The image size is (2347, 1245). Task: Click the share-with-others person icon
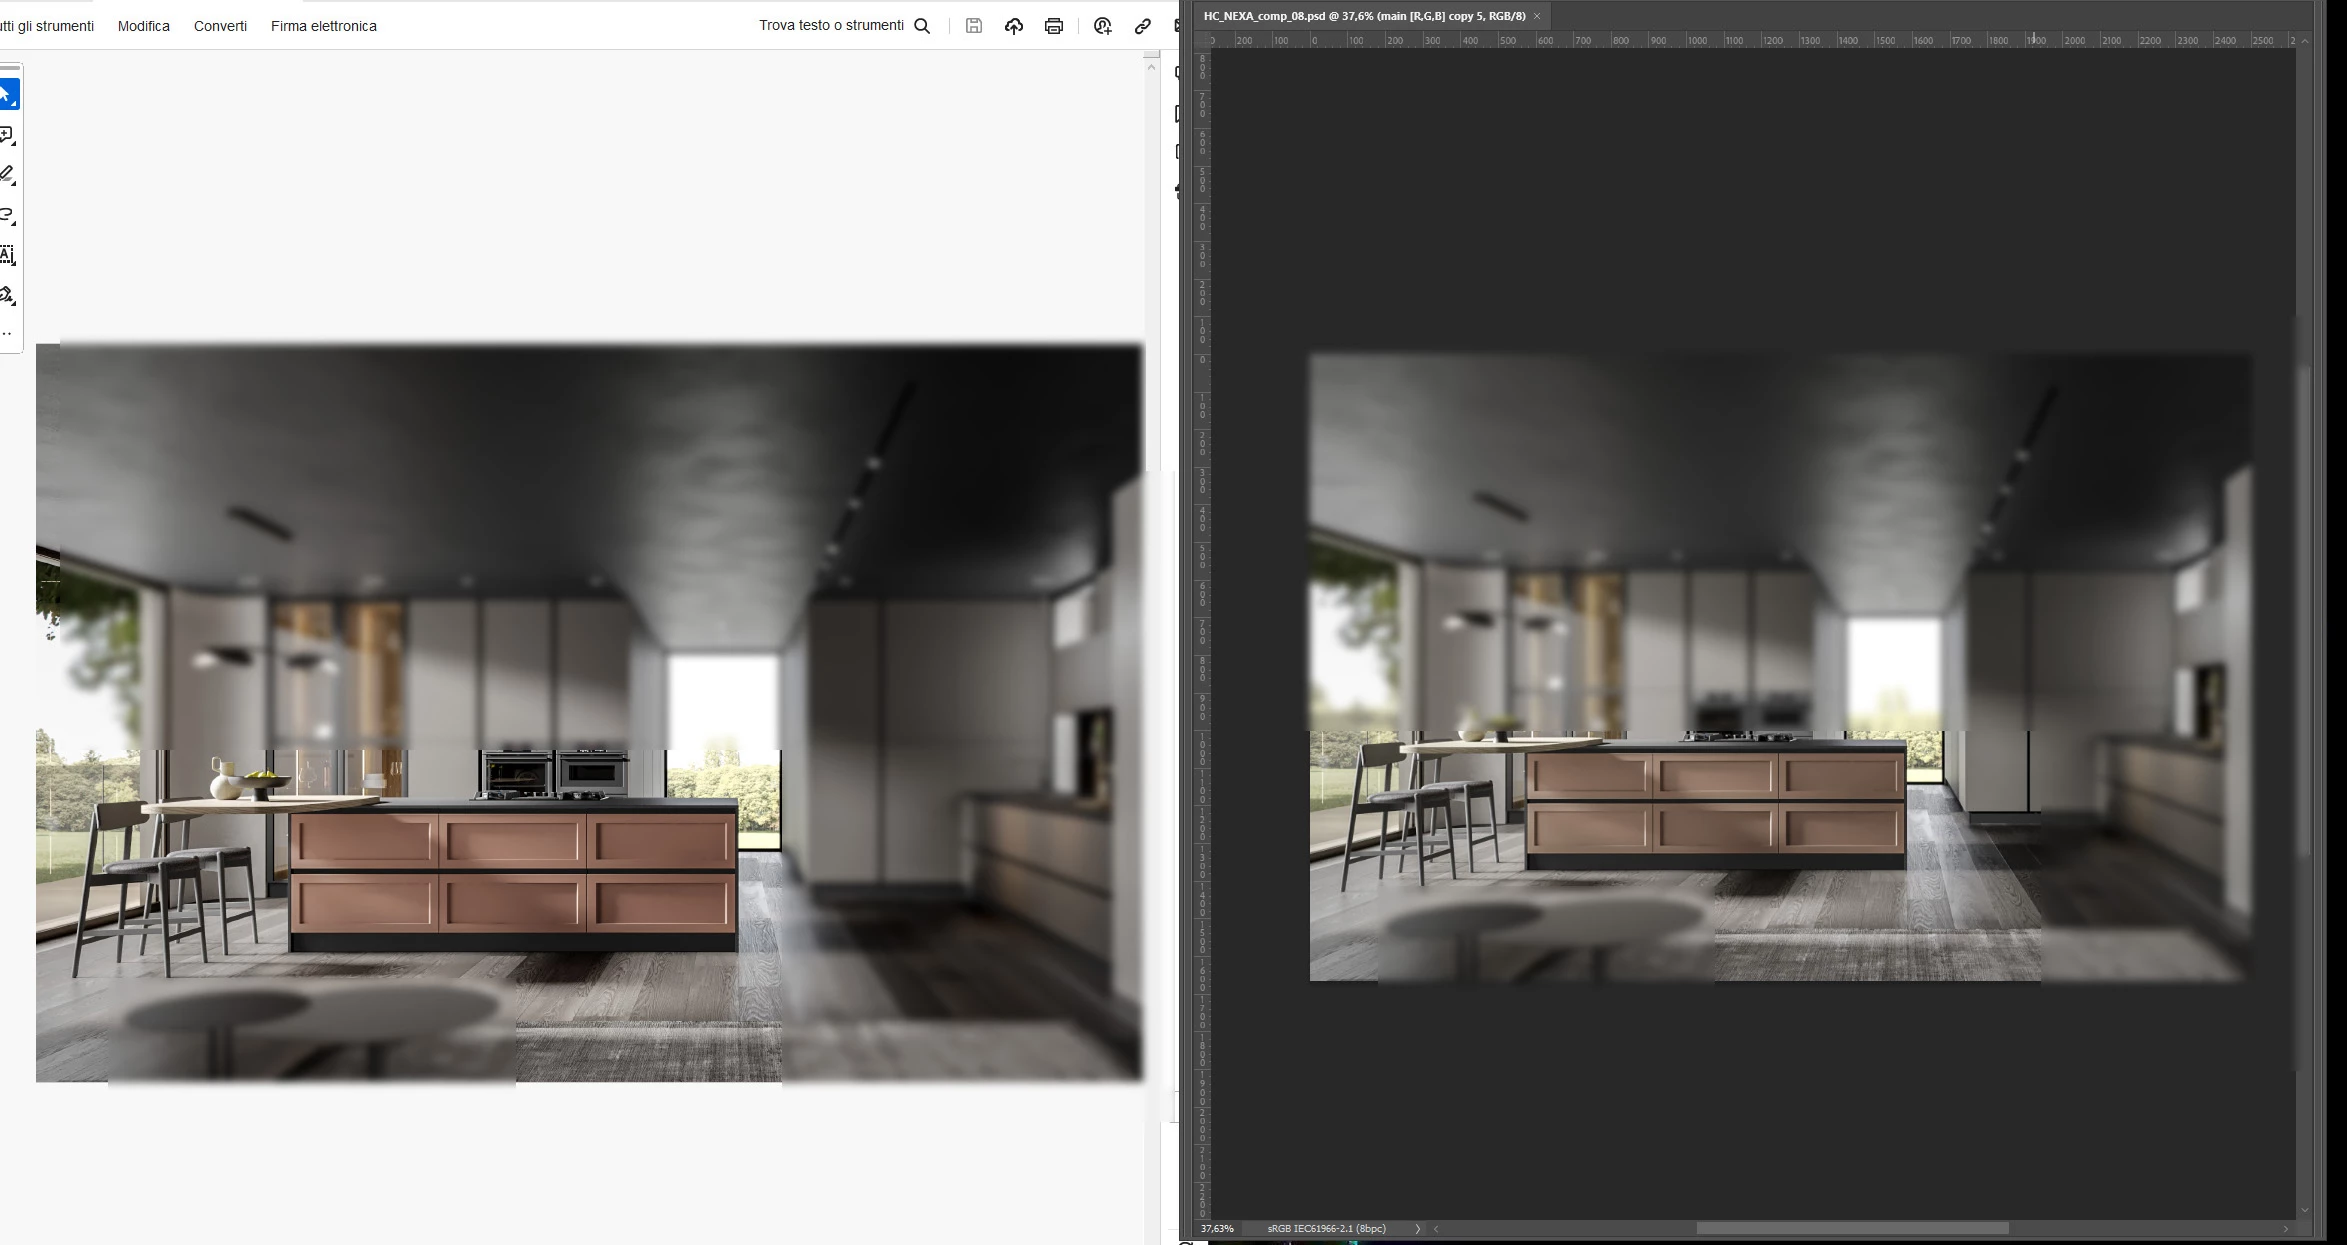point(1102,26)
